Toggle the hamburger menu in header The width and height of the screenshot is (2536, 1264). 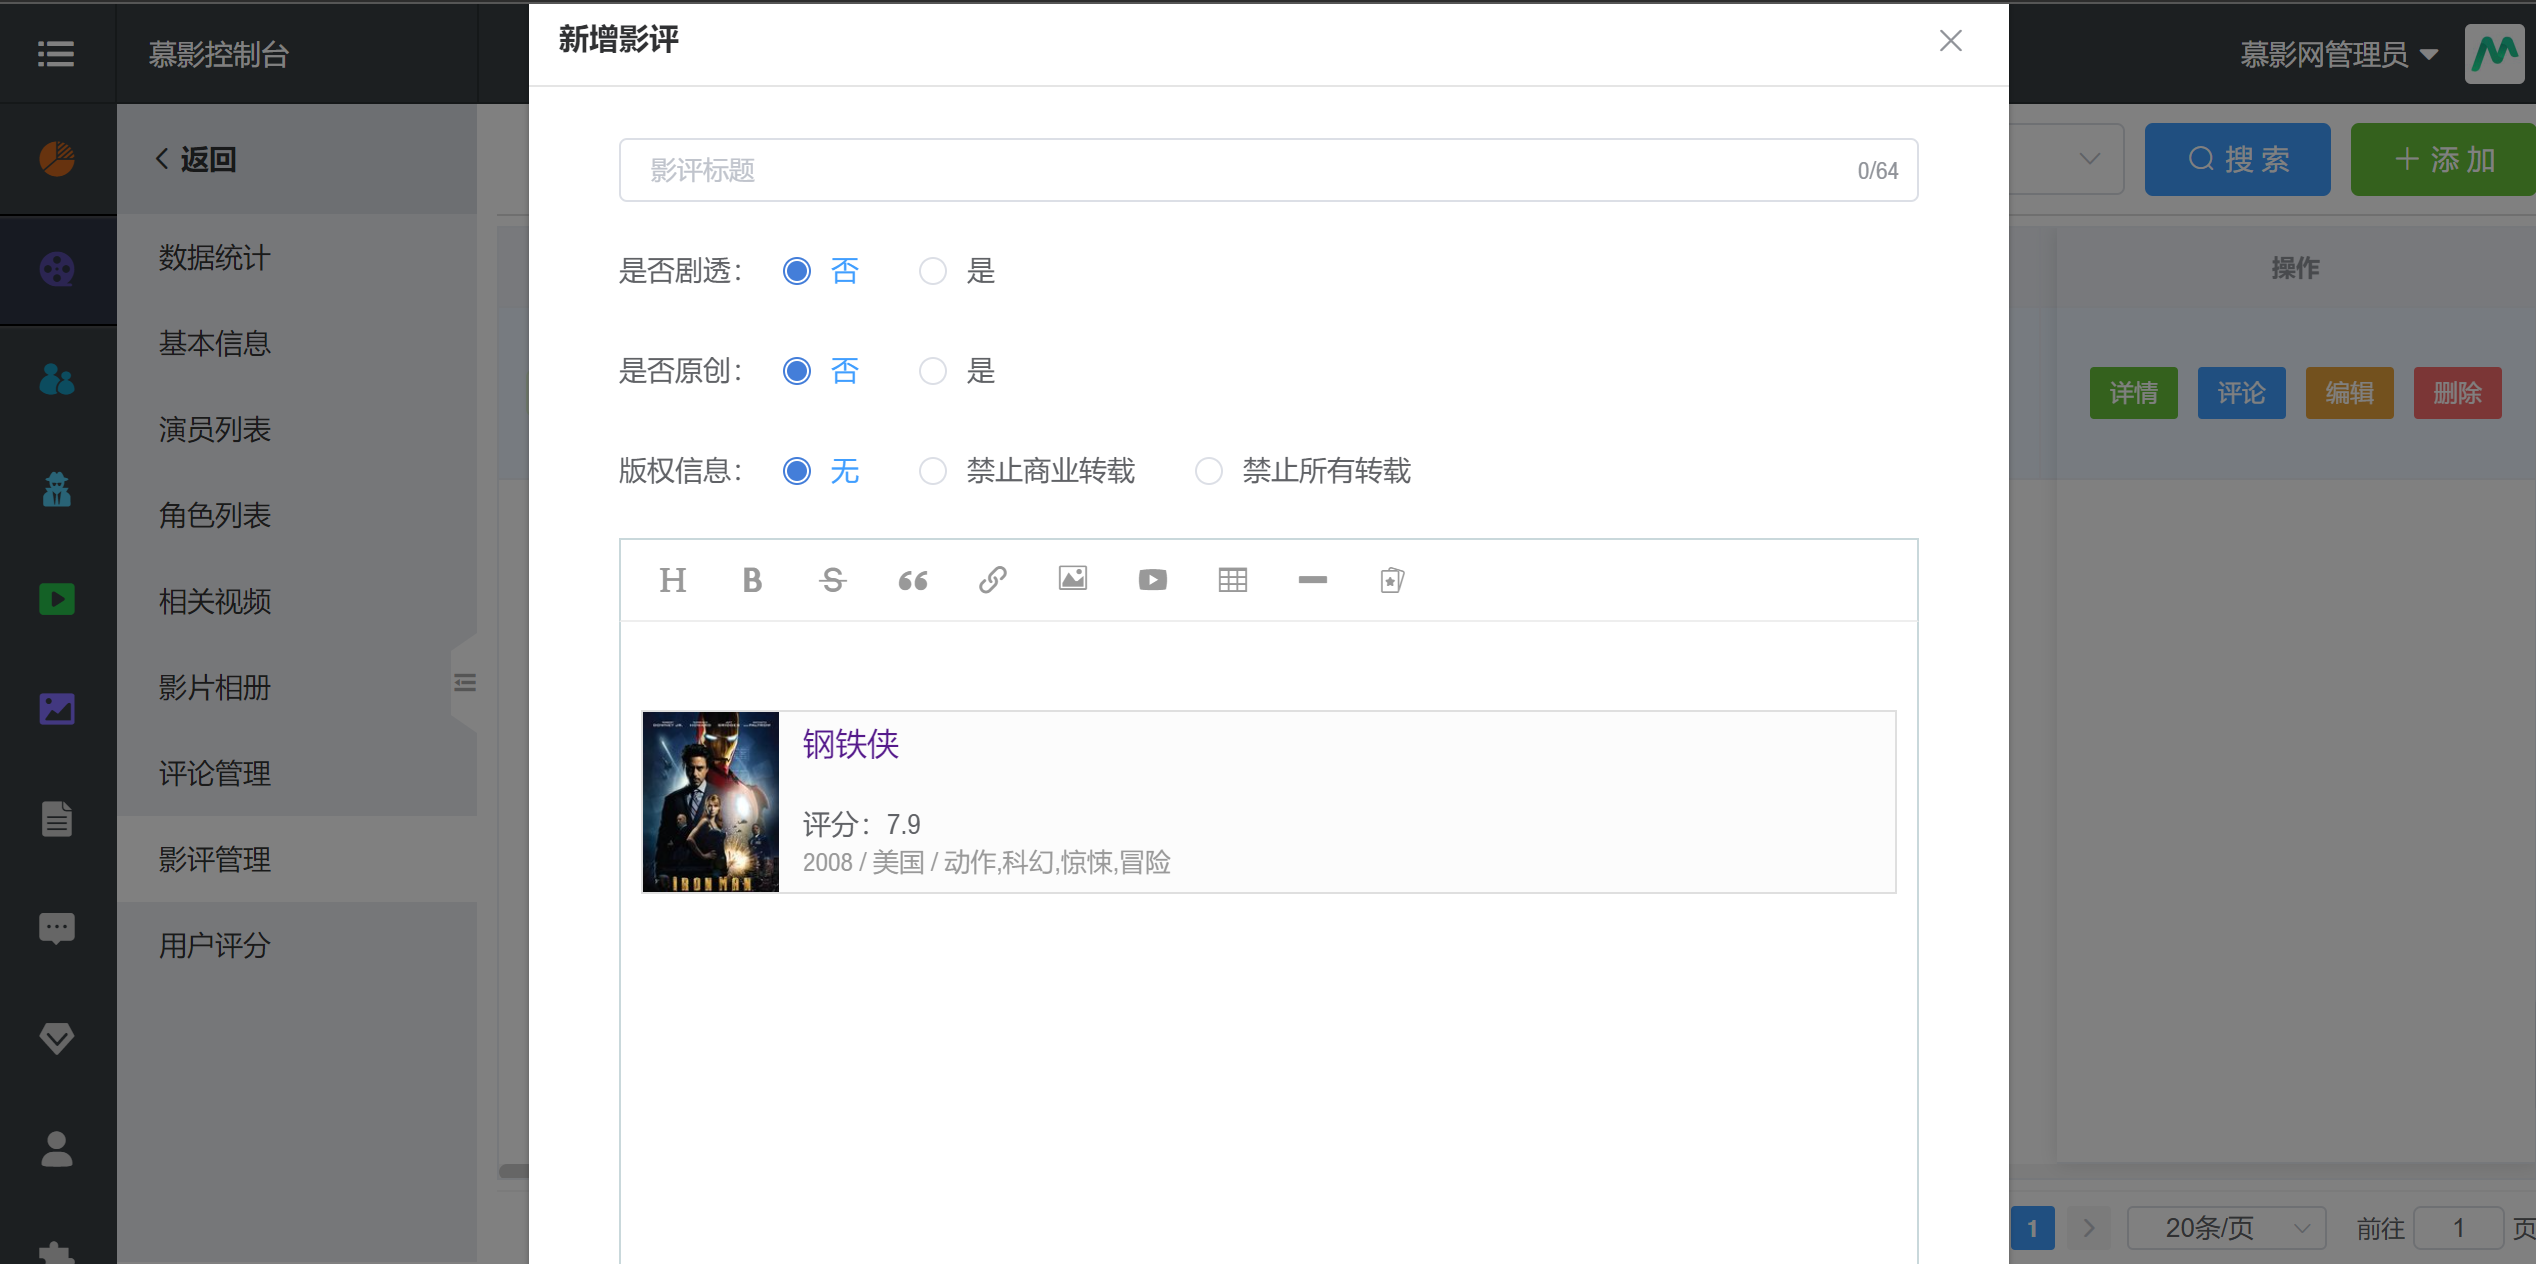pos(56,54)
